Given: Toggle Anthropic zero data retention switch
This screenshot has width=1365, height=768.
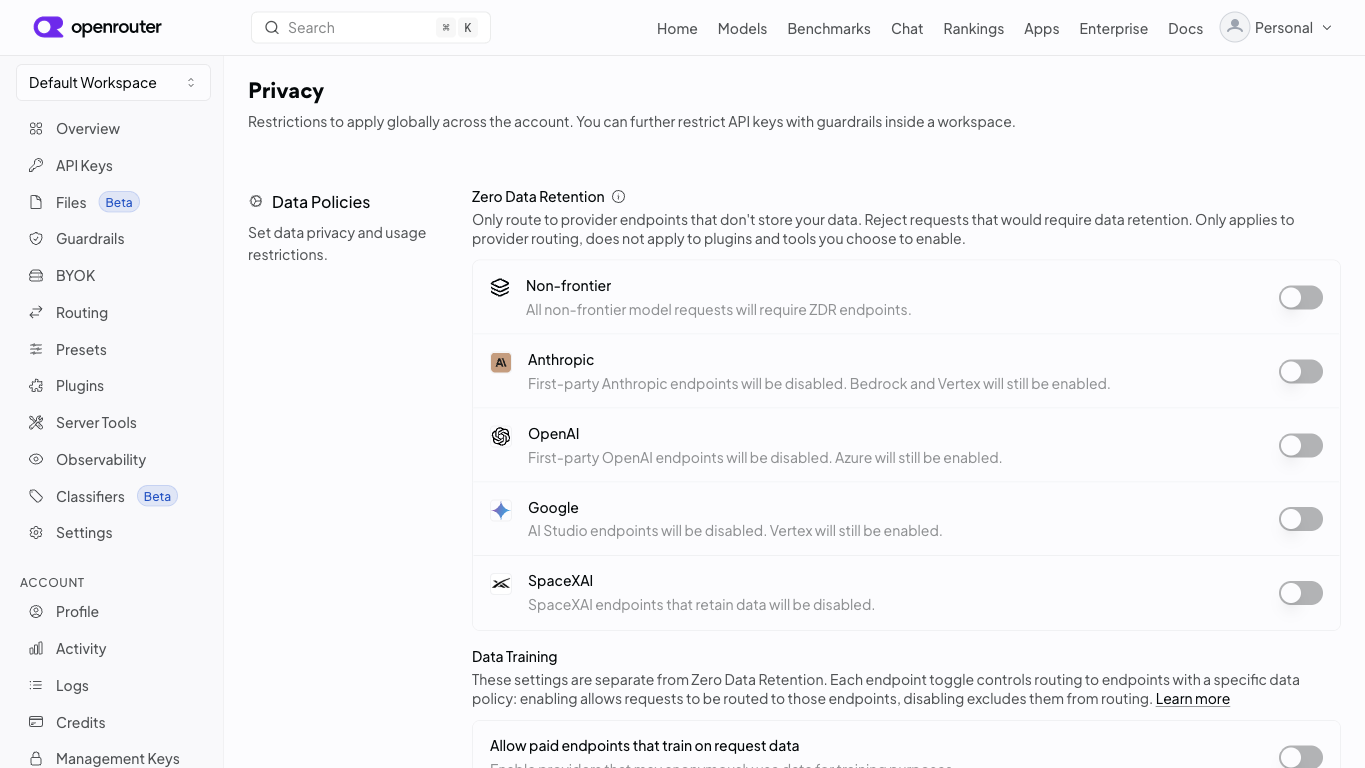Looking at the screenshot, I should click(x=1301, y=371).
